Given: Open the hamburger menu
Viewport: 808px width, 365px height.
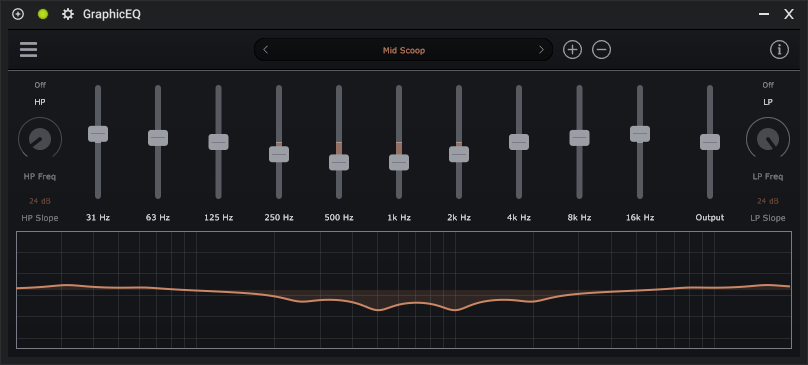Looking at the screenshot, I should click(x=28, y=50).
